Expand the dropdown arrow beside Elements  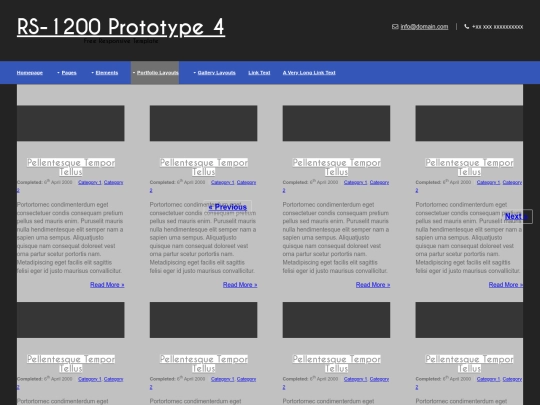point(92,73)
